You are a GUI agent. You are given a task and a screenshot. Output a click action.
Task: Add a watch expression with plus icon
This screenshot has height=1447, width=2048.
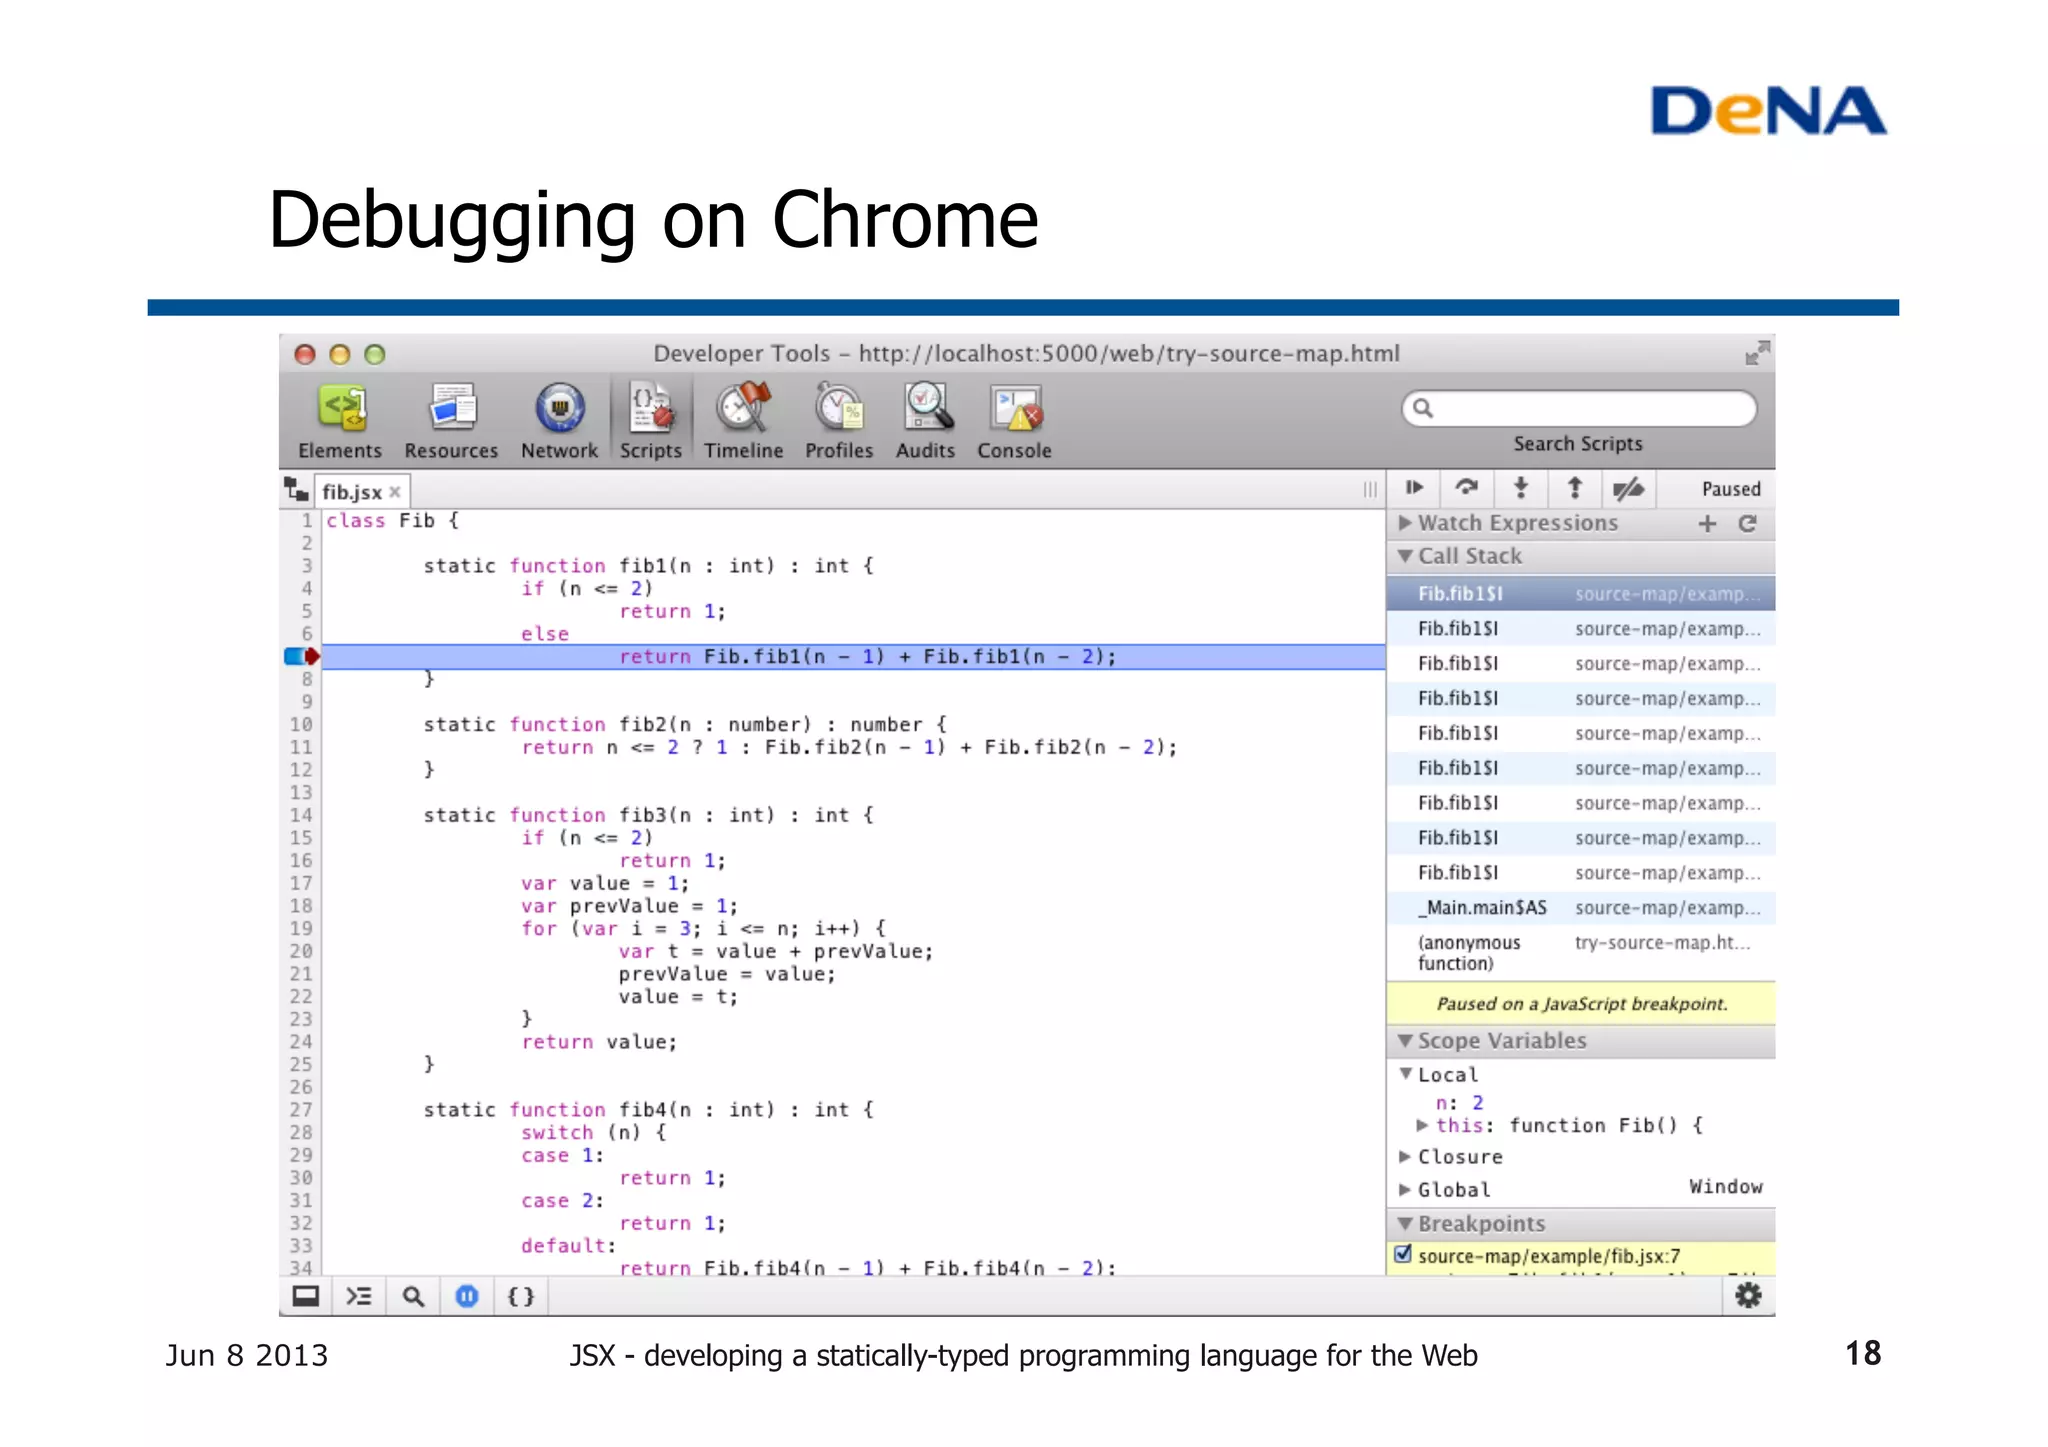(x=1707, y=523)
